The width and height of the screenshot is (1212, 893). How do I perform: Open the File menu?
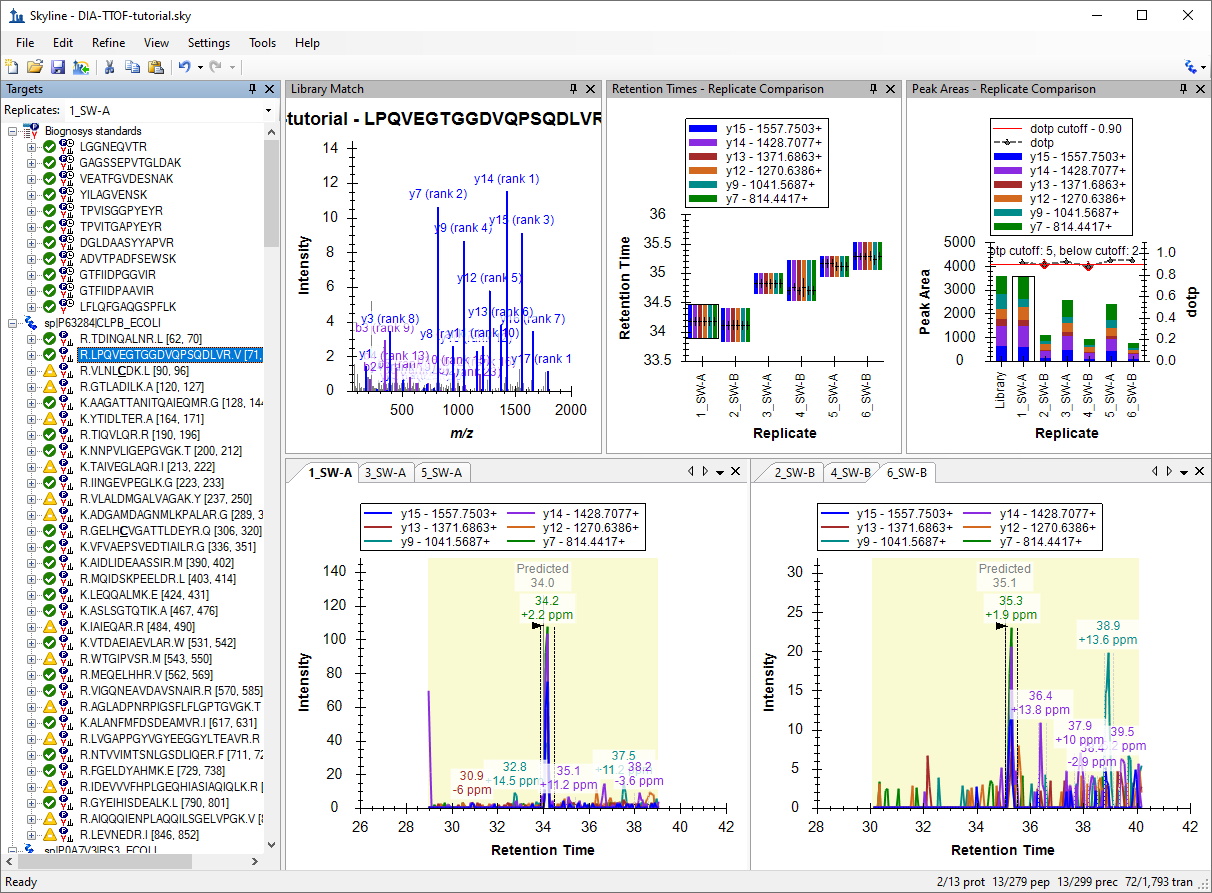pos(25,43)
